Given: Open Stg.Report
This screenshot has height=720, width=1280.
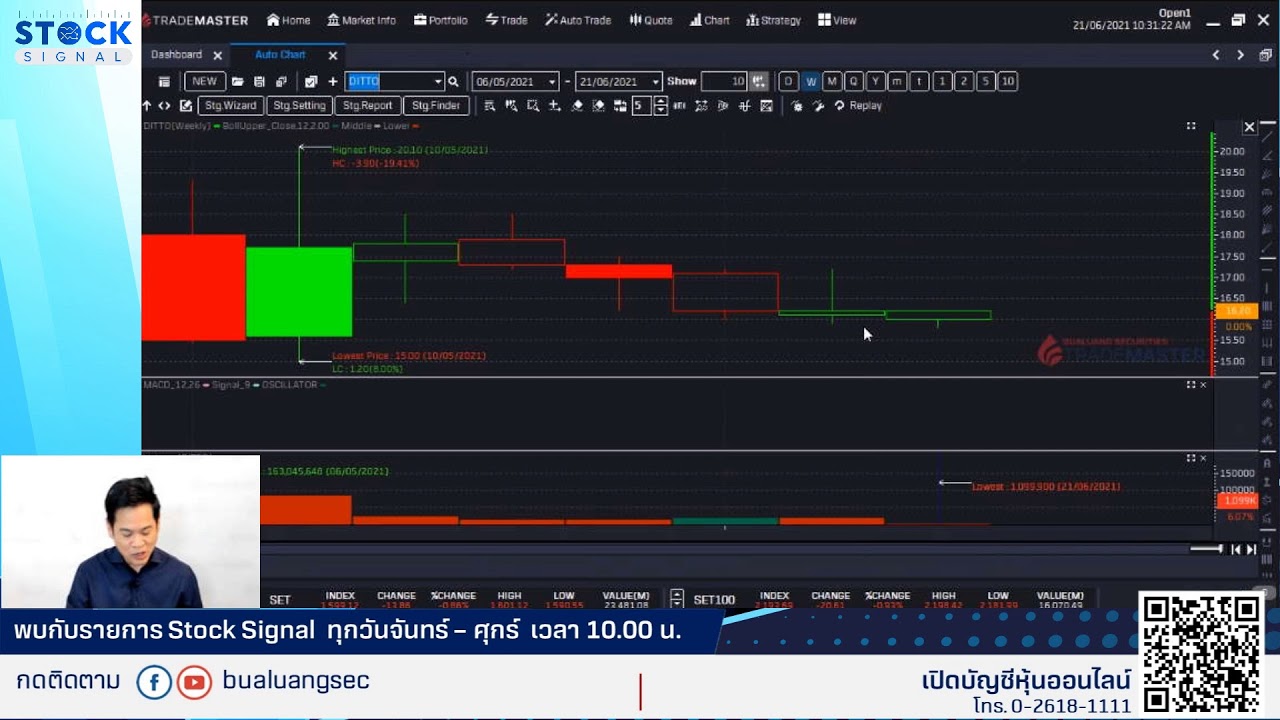Looking at the screenshot, I should click(x=368, y=106).
